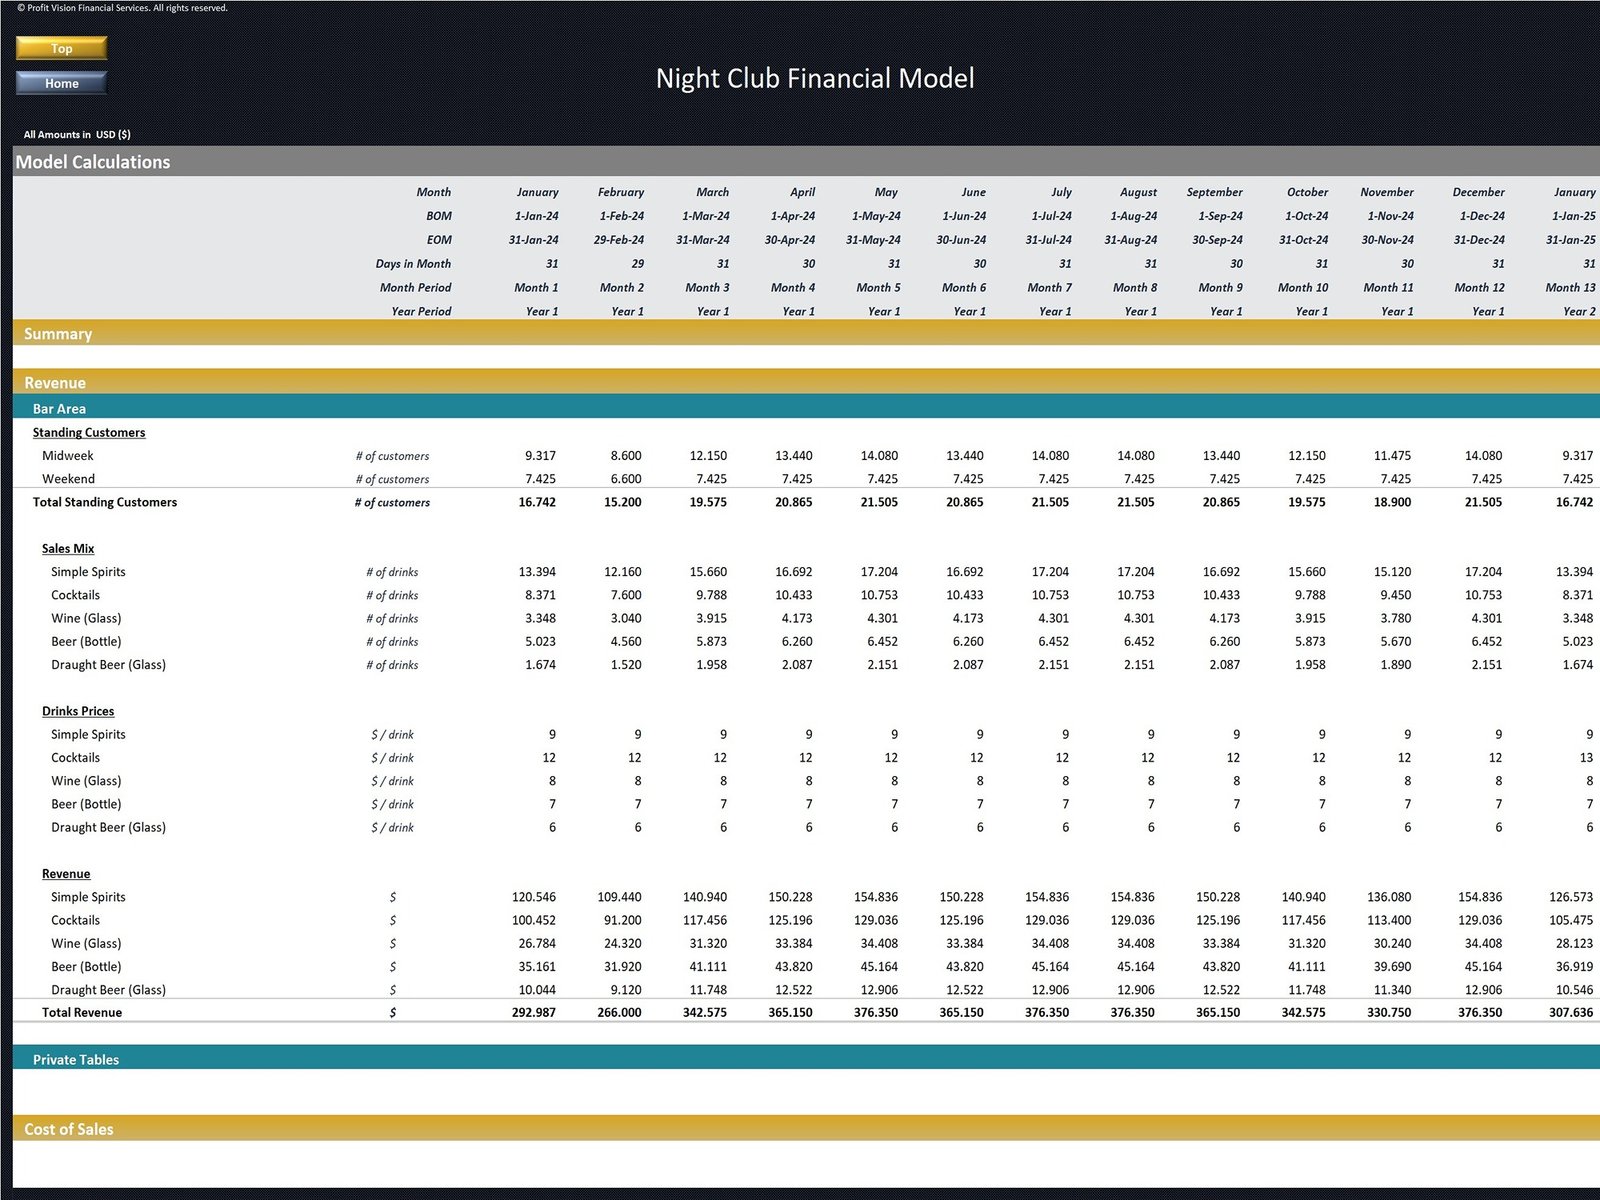Select the Total Revenue value for January
Image resolution: width=1600 pixels, height=1200 pixels.
535,1011
